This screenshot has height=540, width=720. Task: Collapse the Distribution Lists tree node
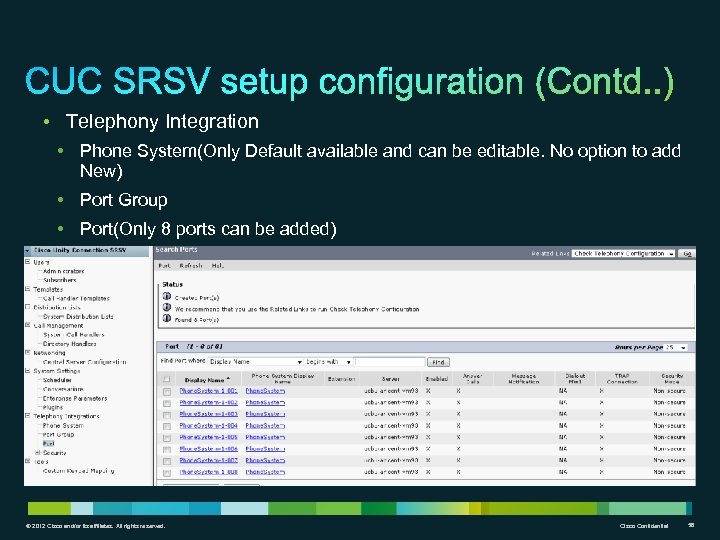click(x=28, y=307)
